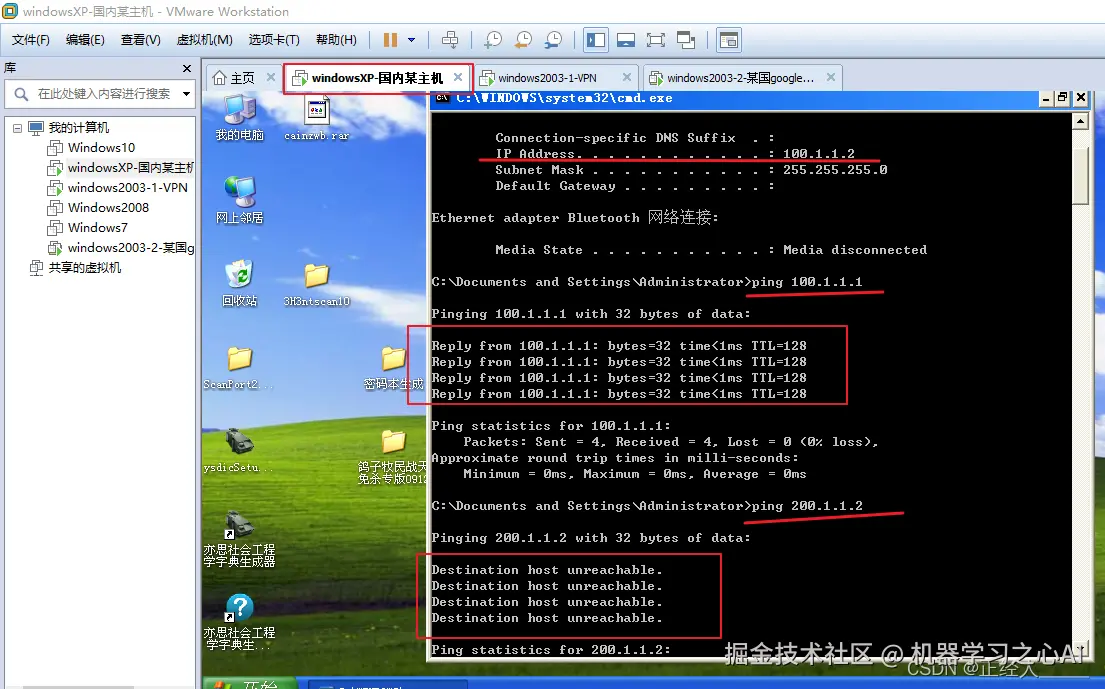Image resolution: width=1105 pixels, height=689 pixels.
Task: Select 我的计算机 in the library tree
Action: click(78, 128)
